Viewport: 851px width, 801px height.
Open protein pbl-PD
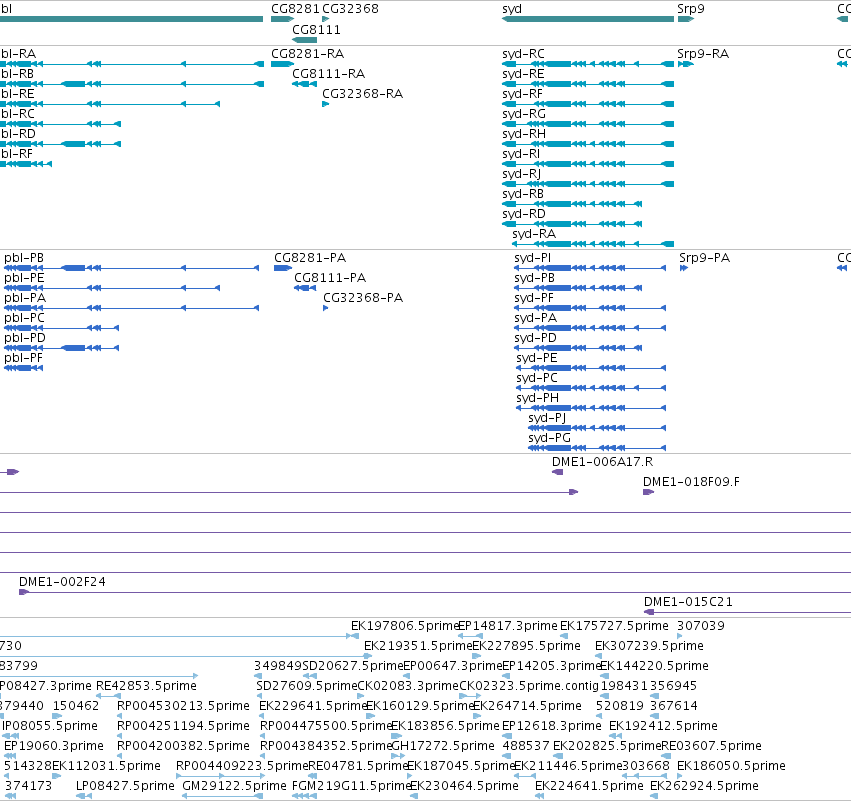[x=24, y=338]
